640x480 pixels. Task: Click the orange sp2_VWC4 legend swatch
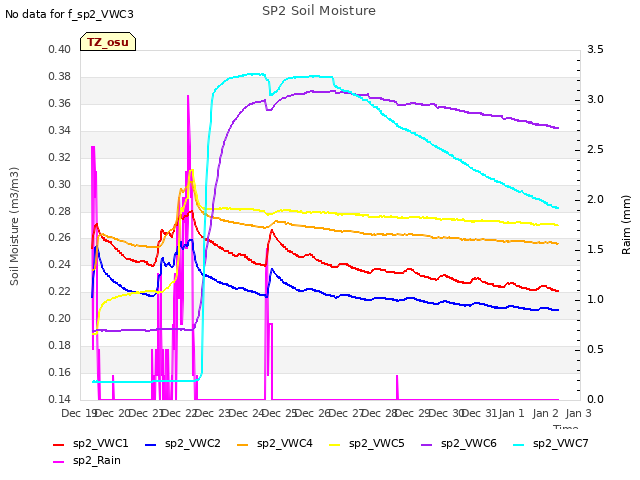242,444
